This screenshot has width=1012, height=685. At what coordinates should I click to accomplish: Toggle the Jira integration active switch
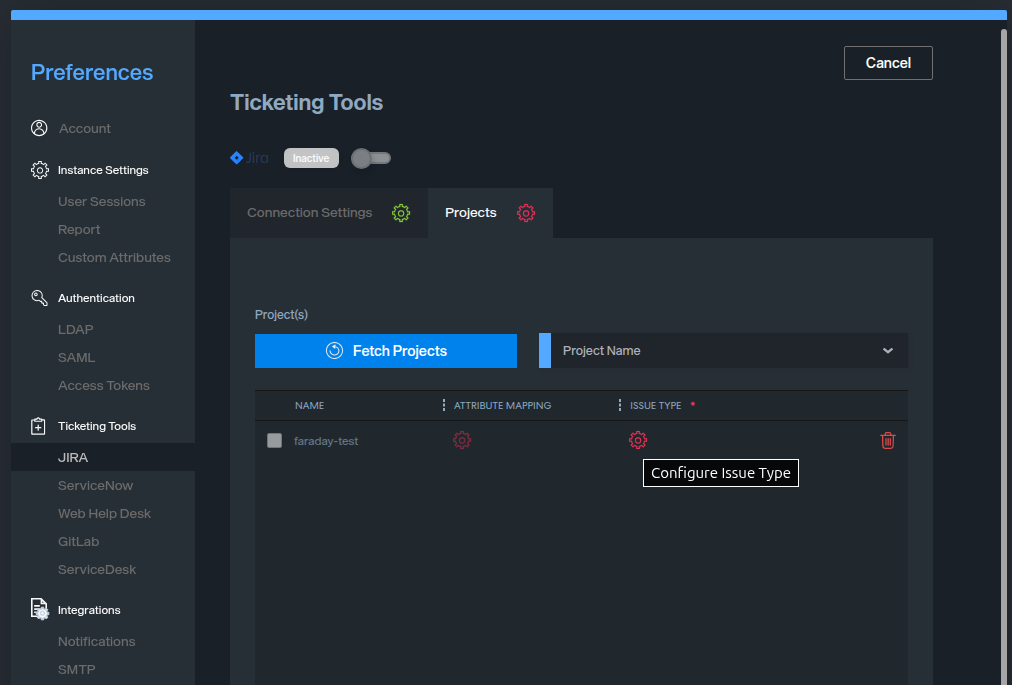pyautogui.click(x=371, y=158)
